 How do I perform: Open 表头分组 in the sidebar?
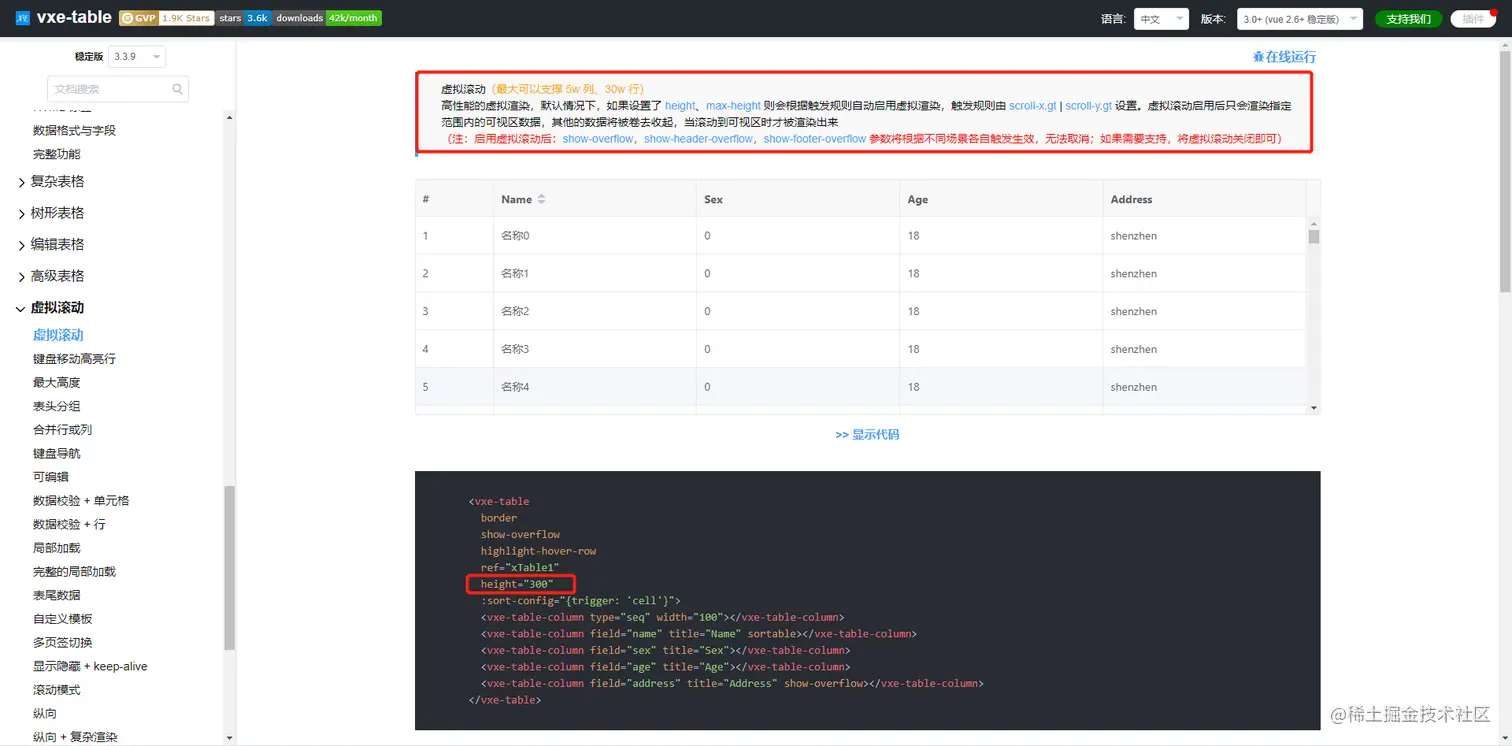(56, 406)
